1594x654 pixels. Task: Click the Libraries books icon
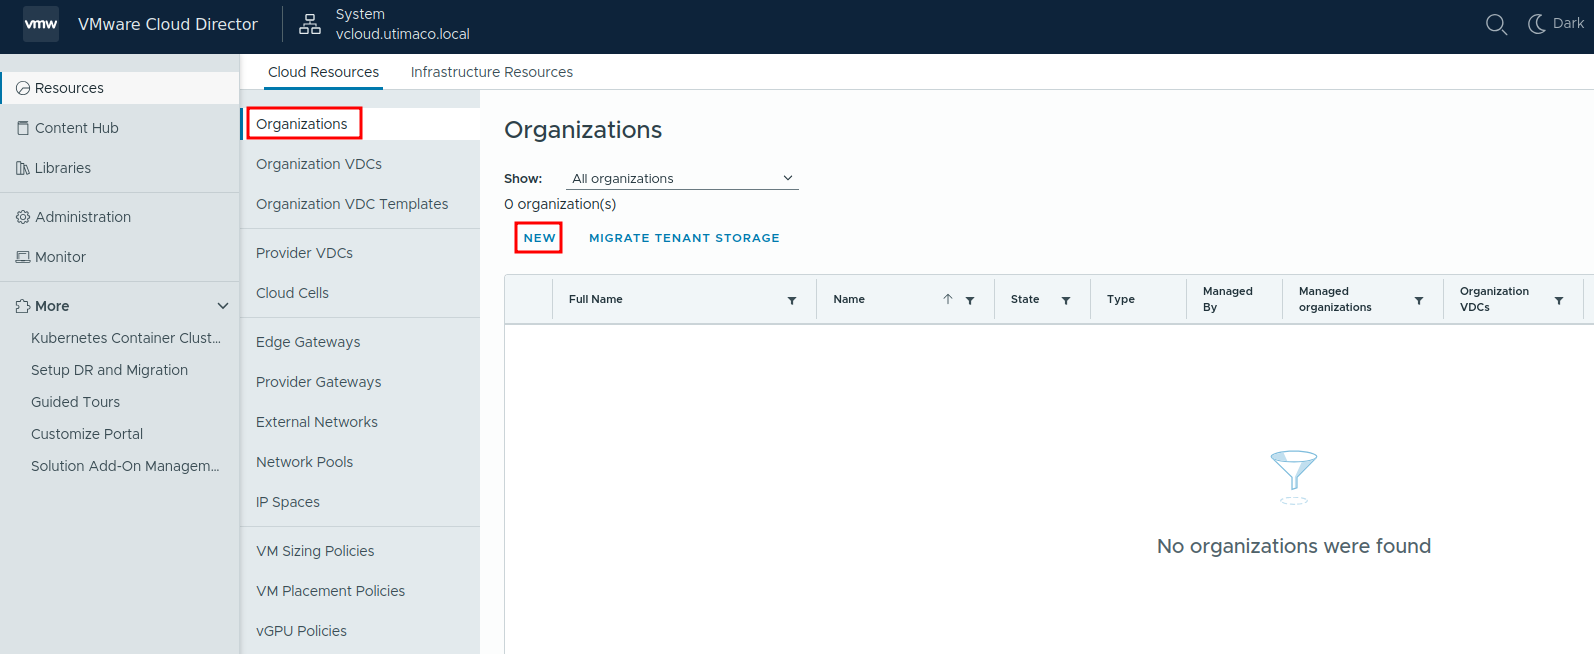(23, 168)
